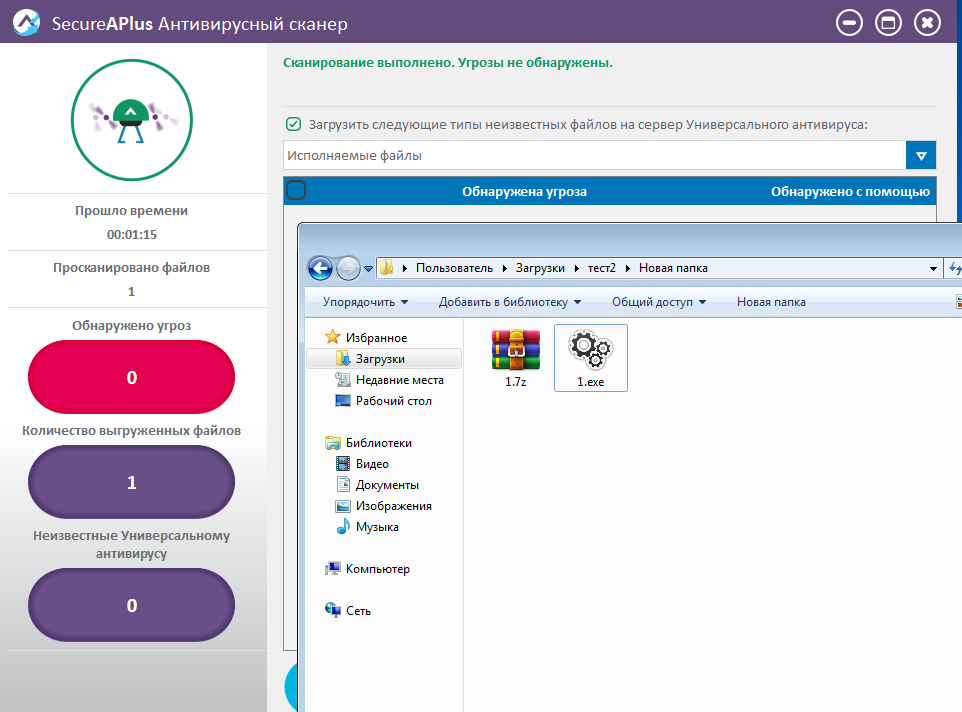Click the SecureAPlus logo icon in title bar
The height and width of the screenshot is (712, 962).
pyautogui.click(x=26, y=23)
